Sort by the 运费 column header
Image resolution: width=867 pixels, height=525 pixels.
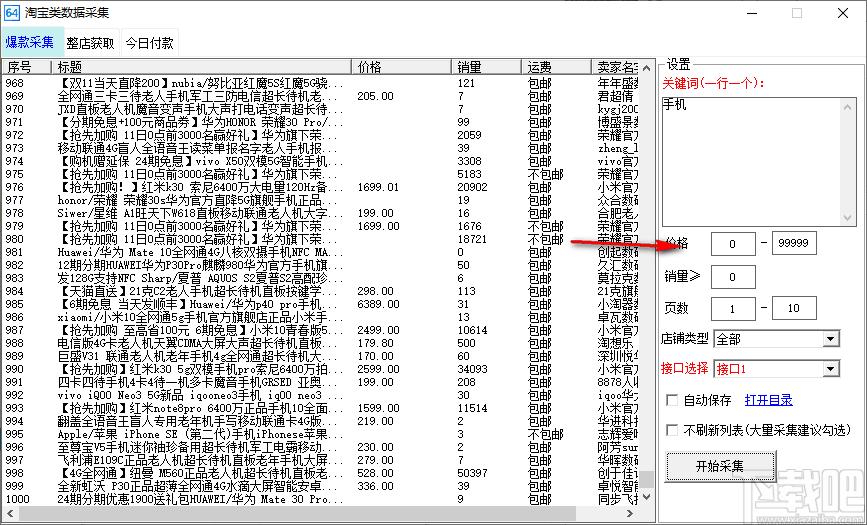point(555,67)
